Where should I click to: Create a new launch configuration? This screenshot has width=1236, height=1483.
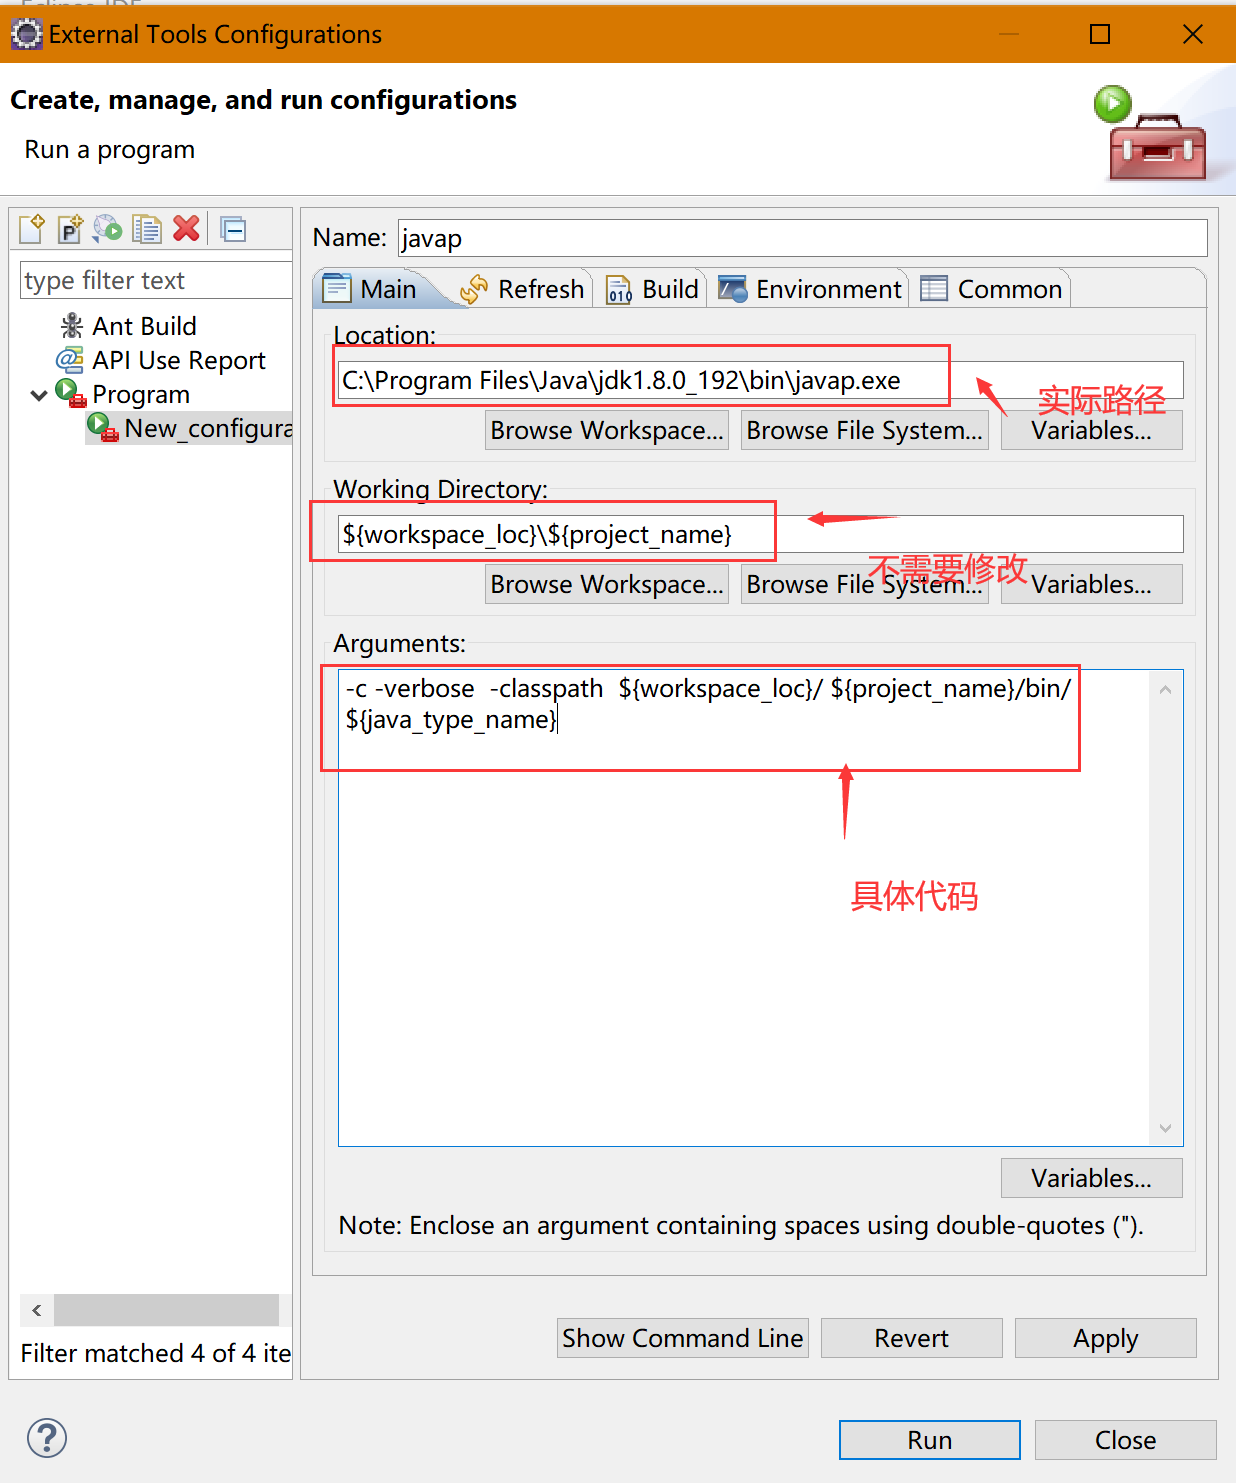click(32, 229)
